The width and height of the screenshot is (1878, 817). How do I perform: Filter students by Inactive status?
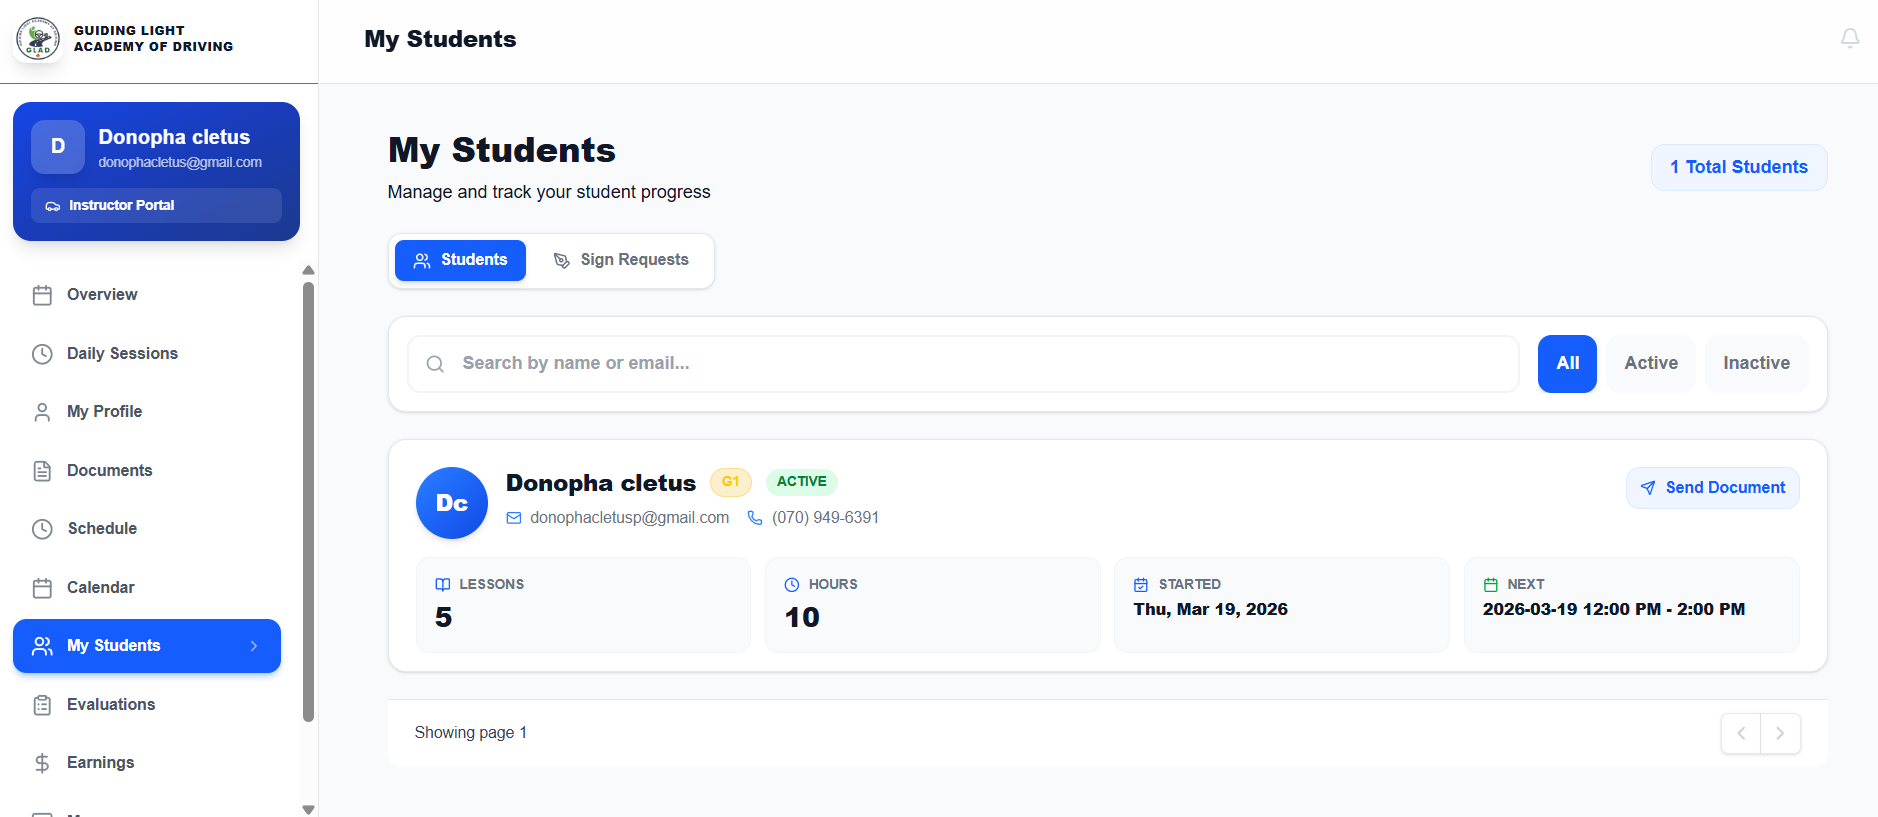pyautogui.click(x=1755, y=363)
